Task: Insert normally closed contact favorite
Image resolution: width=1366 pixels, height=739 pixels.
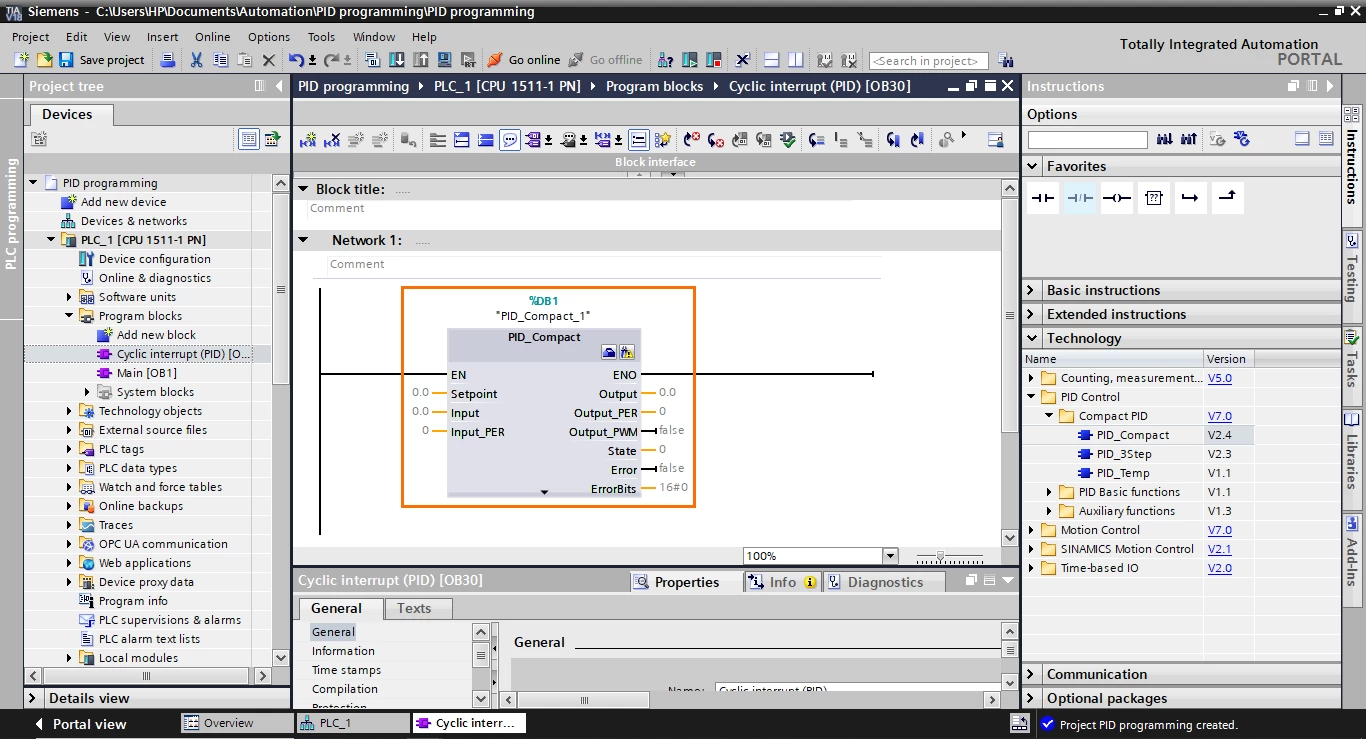Action: [1080, 198]
